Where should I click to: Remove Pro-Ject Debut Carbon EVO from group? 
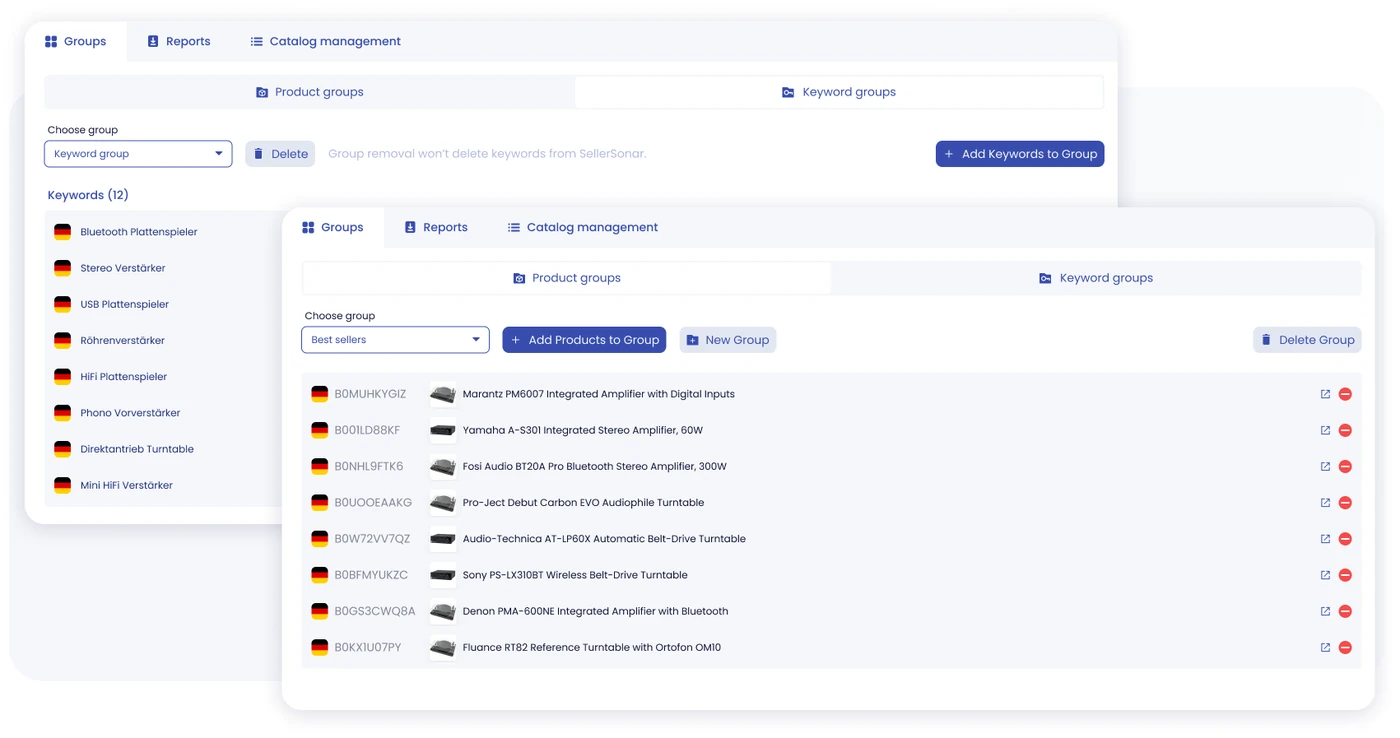click(x=1345, y=502)
